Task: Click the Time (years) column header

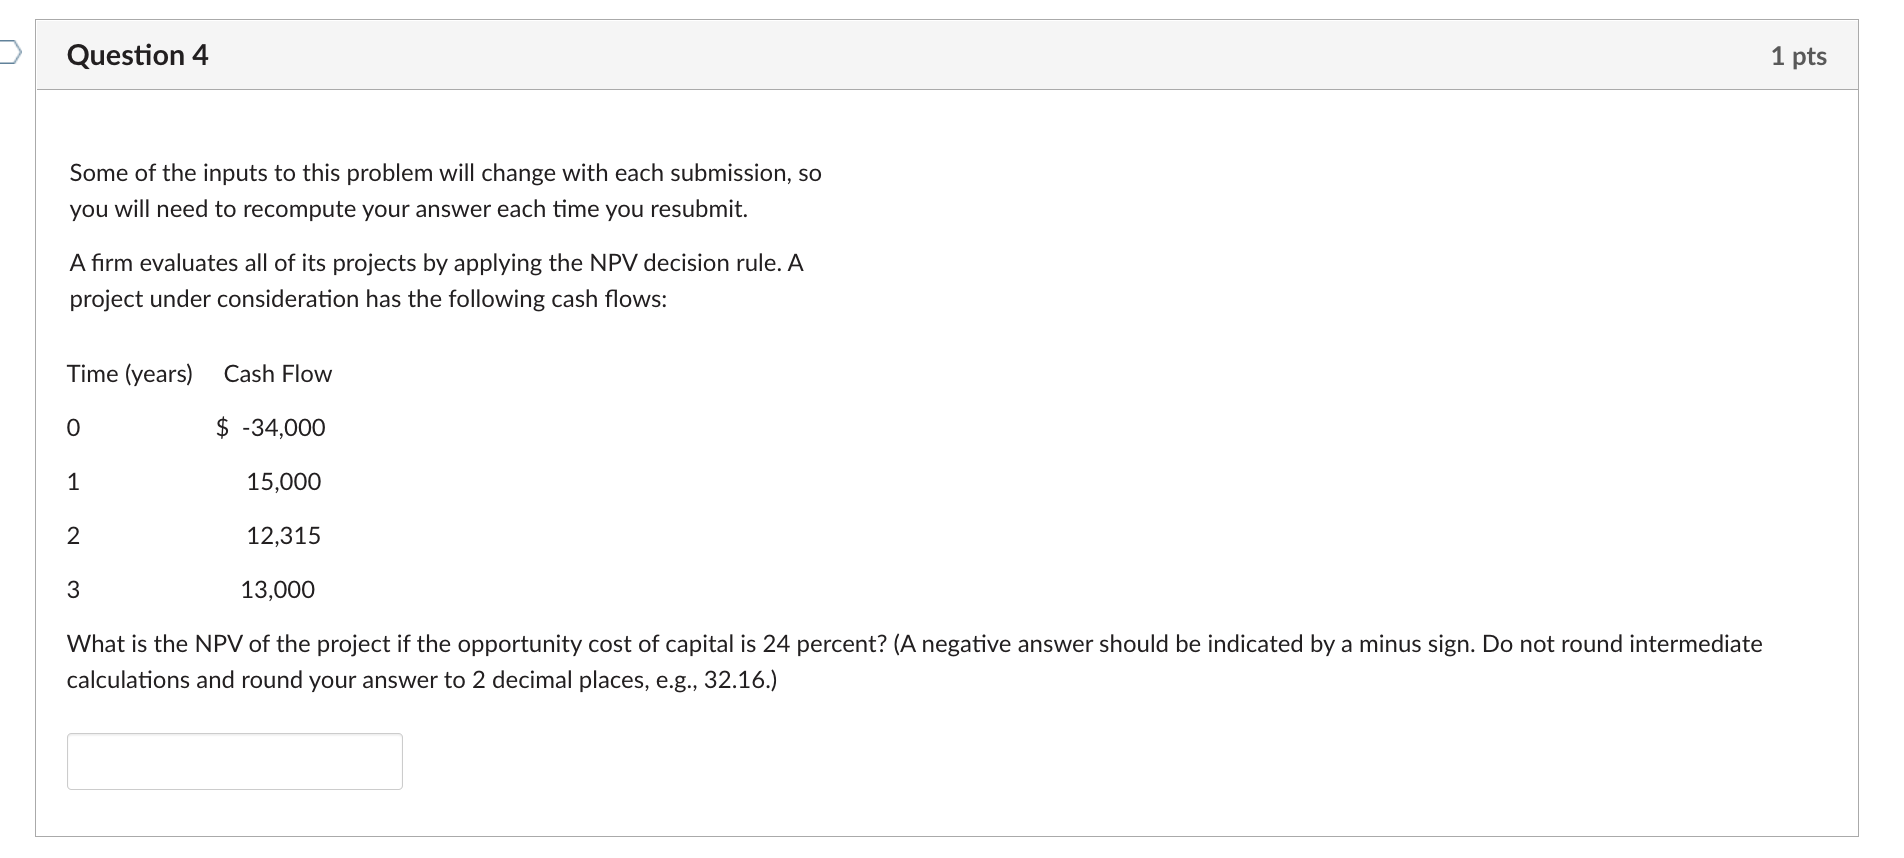Action: 130,373
